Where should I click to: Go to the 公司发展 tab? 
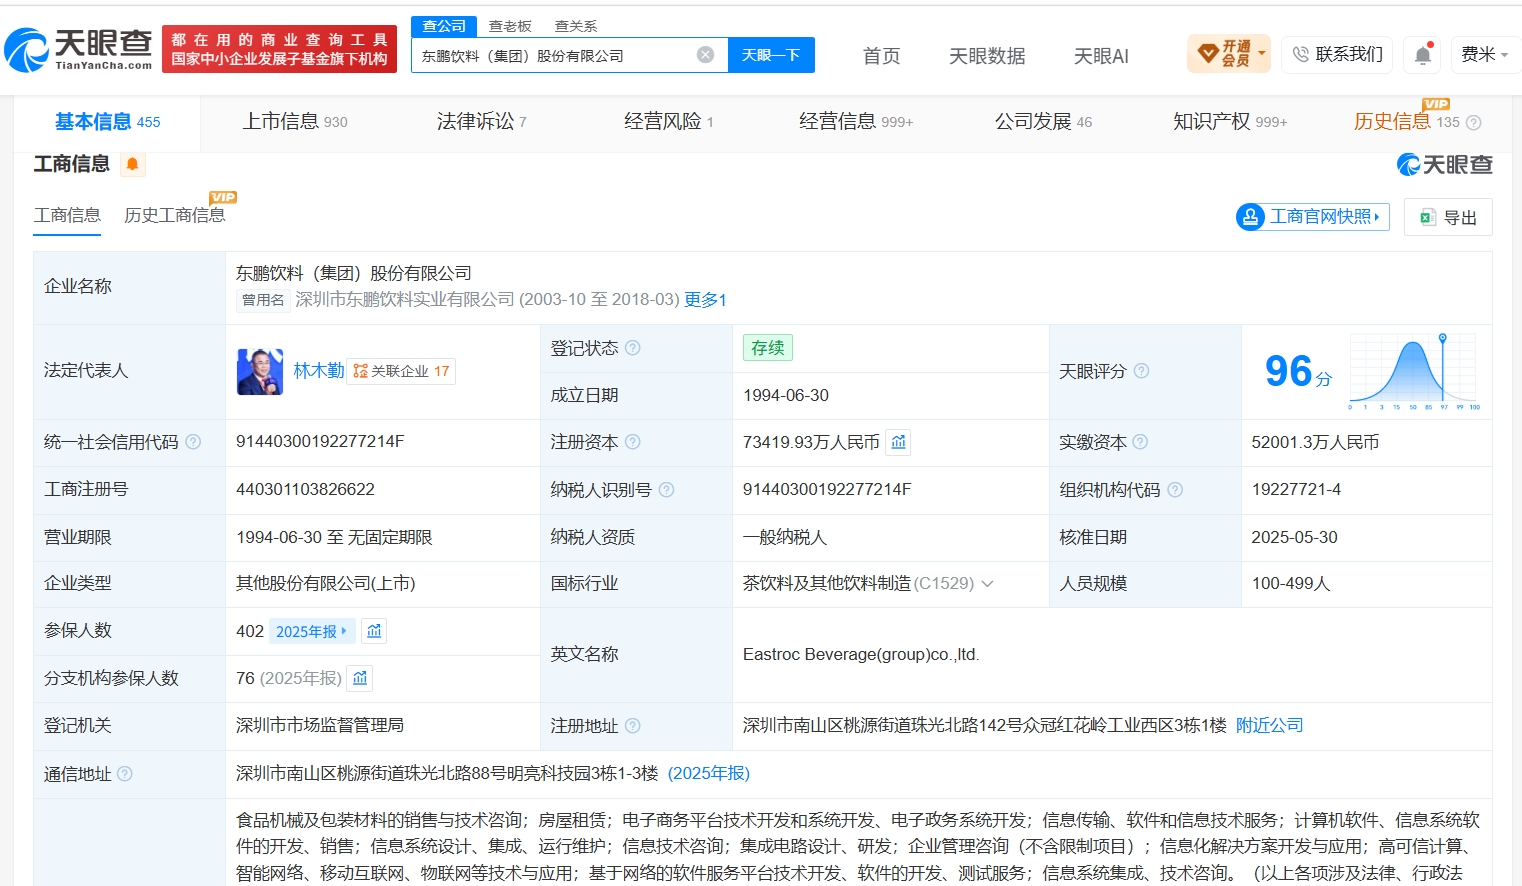coord(1043,122)
